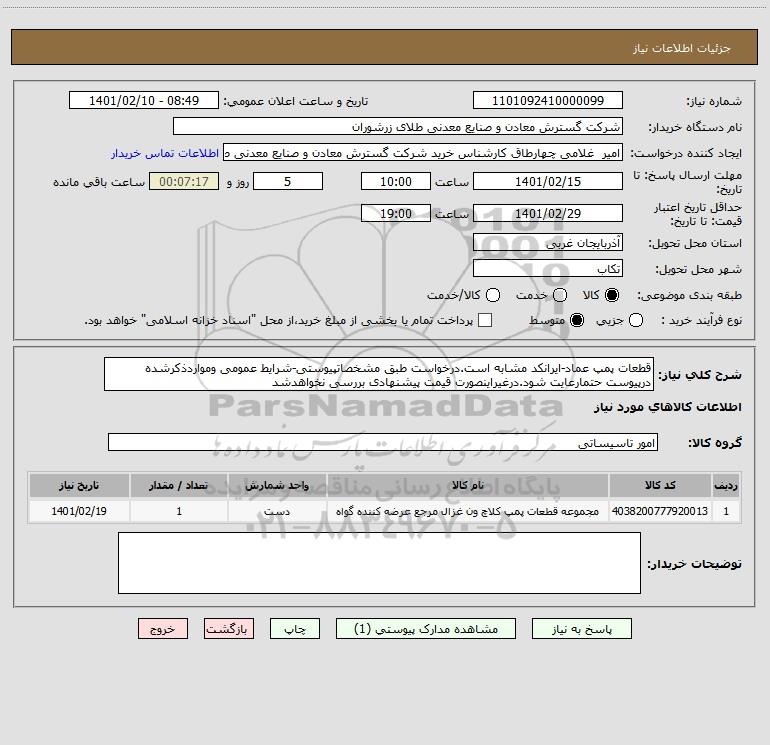Screen dimensions: 770x745
Task: Click the response deadline date 1401/02/15
Action: (x=548, y=181)
